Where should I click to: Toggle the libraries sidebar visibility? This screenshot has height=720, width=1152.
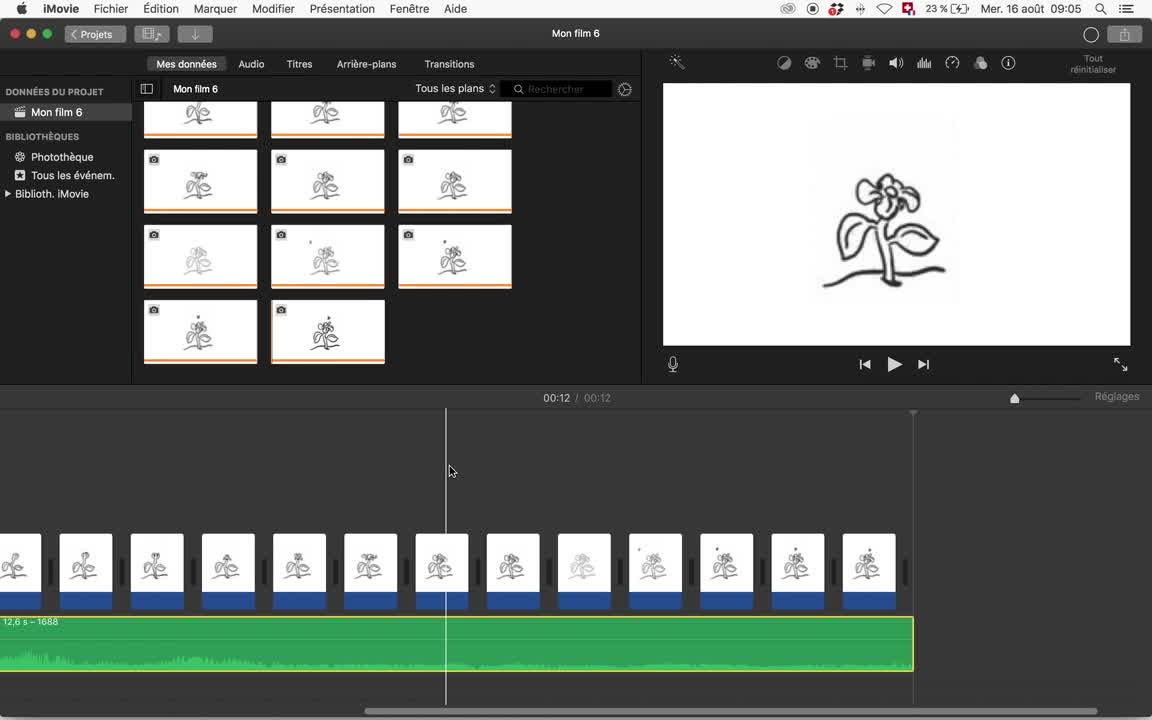tap(146, 89)
